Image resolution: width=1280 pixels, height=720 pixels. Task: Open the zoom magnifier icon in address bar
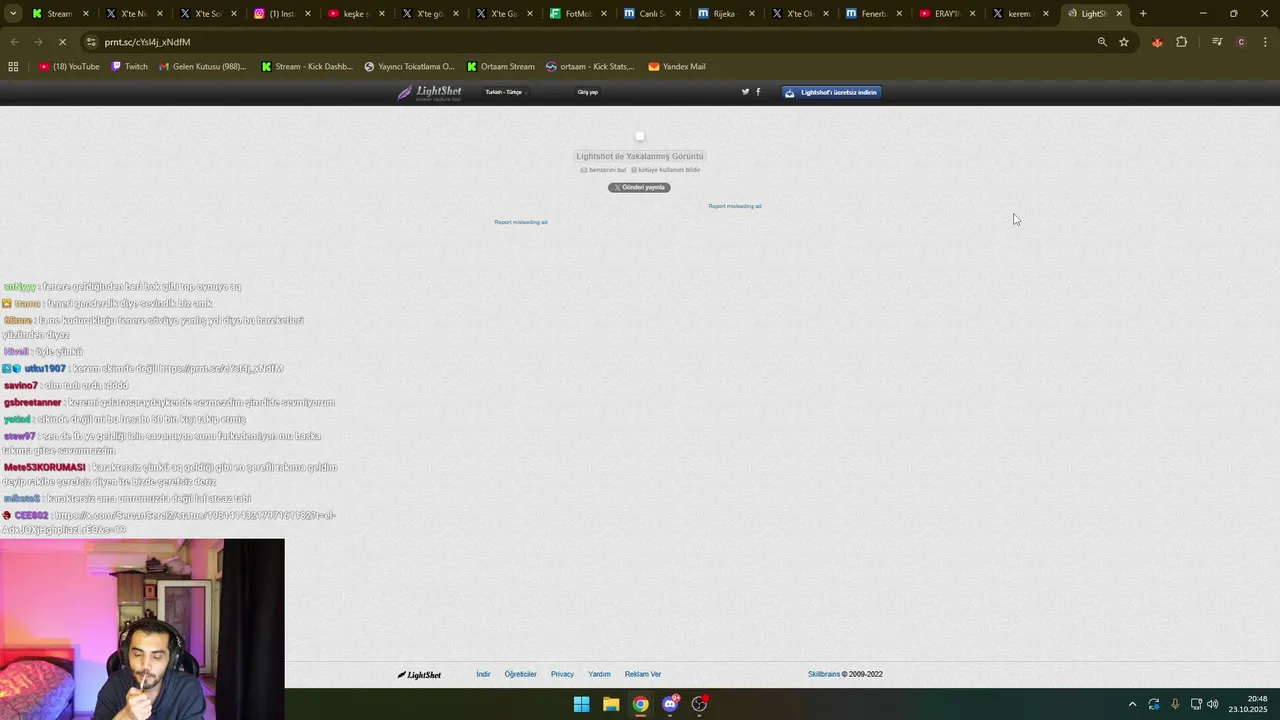1102,42
